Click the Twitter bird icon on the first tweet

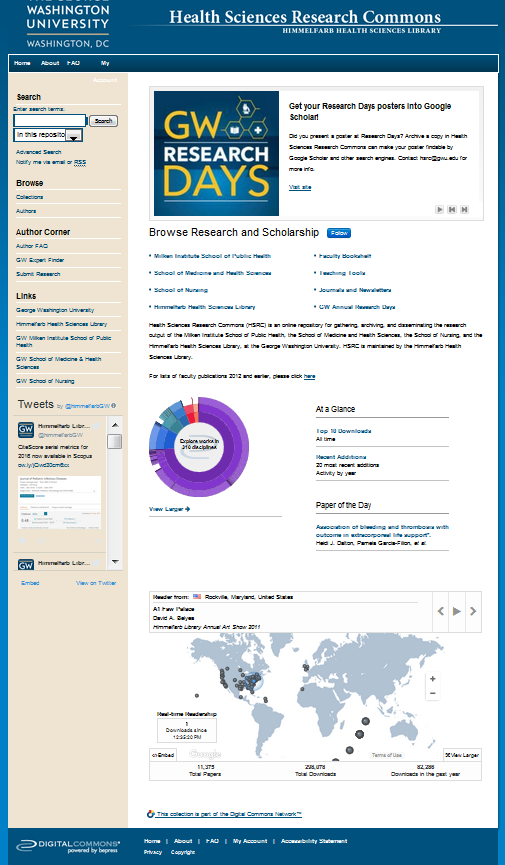click(97, 426)
